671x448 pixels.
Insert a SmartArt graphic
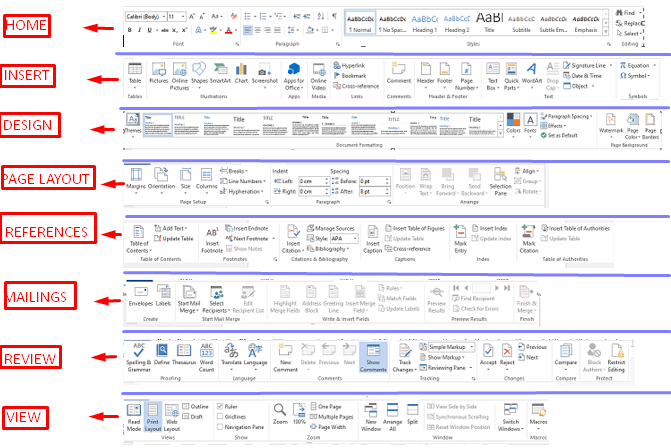click(x=220, y=73)
